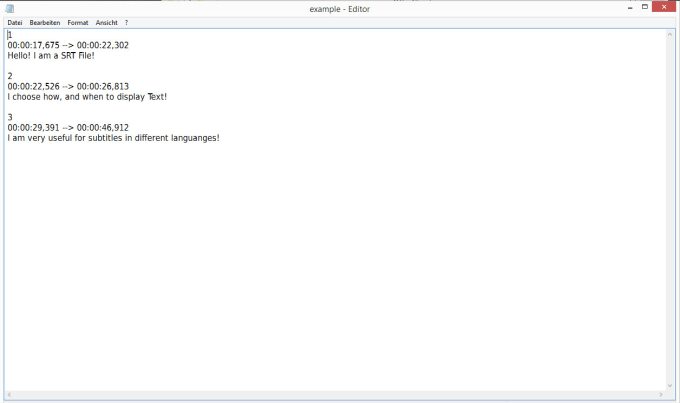Click the "example - Editor" window title
The image size is (680, 403).
[x=340, y=8]
